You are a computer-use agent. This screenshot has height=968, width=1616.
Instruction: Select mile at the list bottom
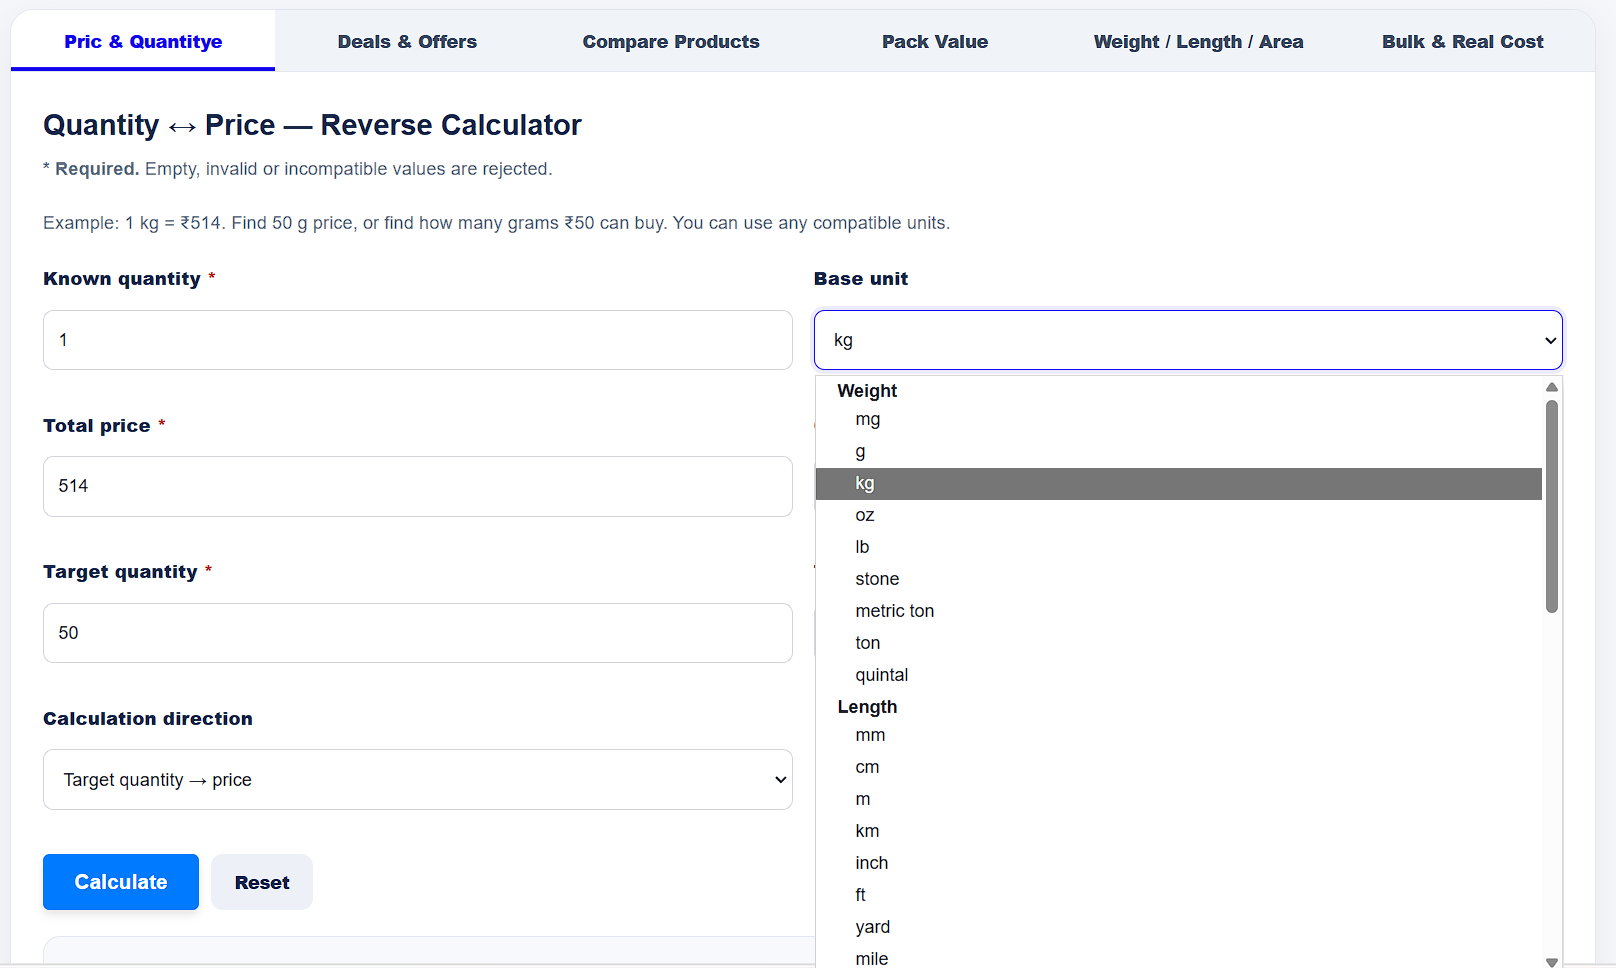pos(1179,958)
